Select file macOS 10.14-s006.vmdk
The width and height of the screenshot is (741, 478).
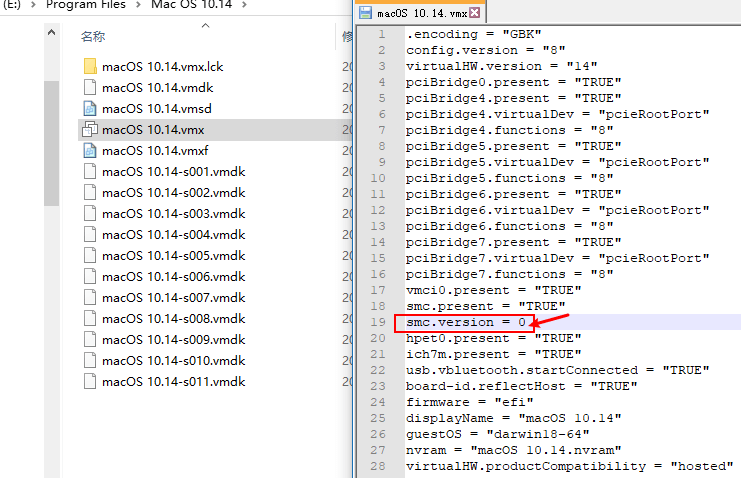point(173,276)
